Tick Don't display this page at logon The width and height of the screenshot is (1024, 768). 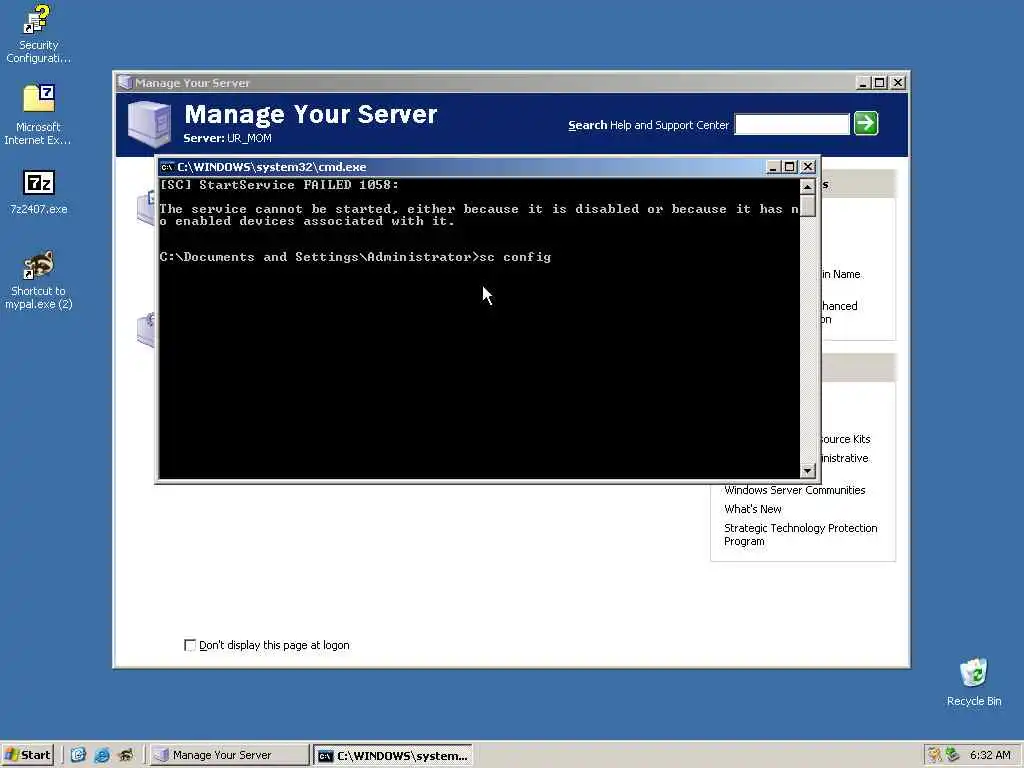coord(190,645)
